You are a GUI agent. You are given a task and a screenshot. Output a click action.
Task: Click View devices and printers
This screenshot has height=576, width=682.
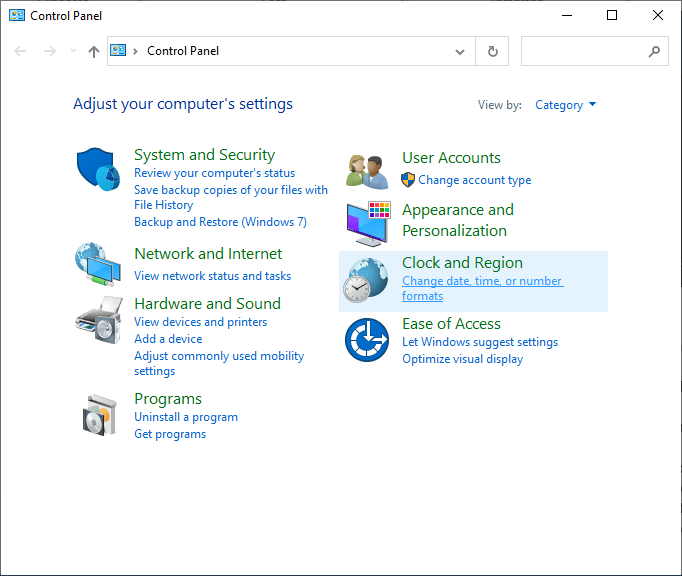(x=201, y=322)
